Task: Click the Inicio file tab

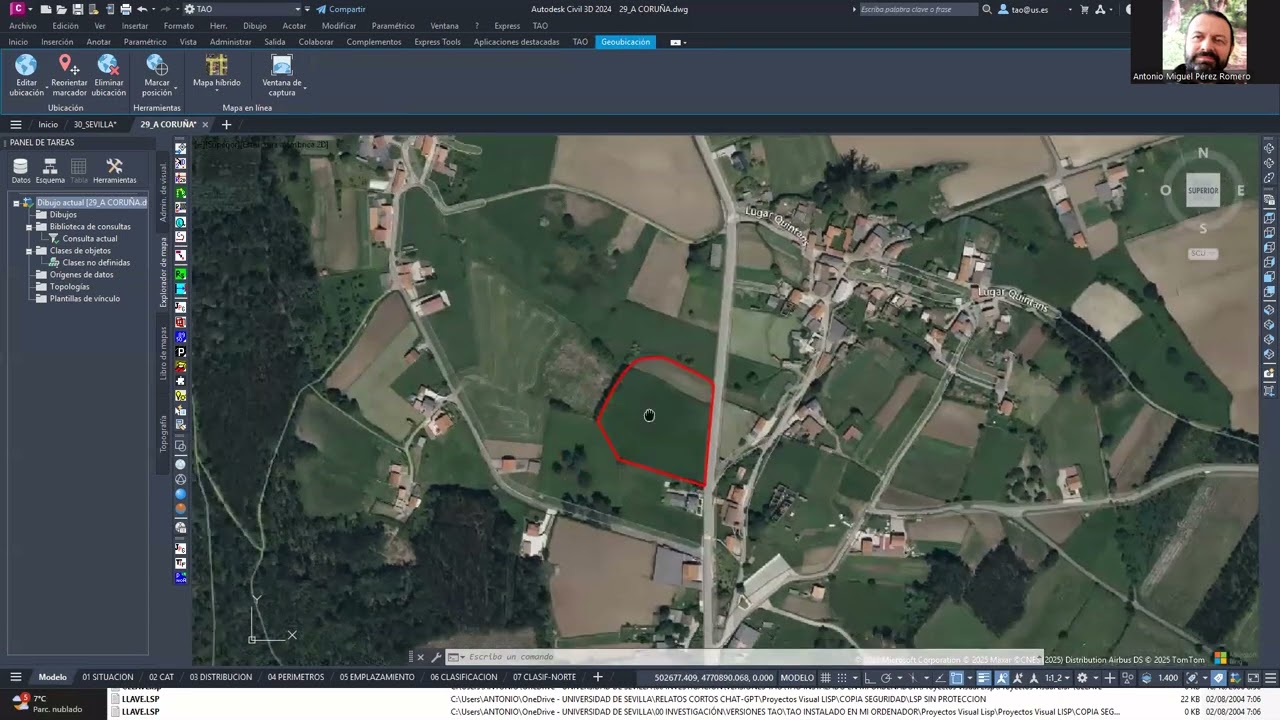Action: coord(48,125)
